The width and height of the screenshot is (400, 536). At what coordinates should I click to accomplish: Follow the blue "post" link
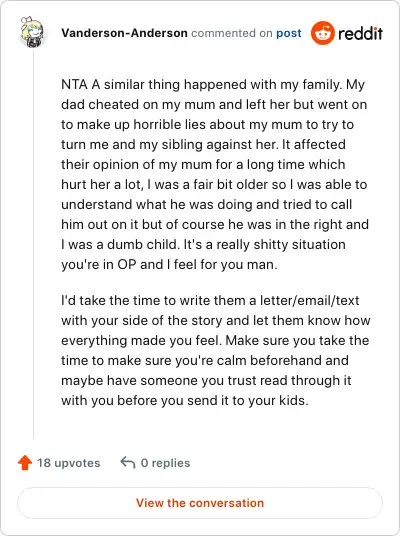pyautogui.click(x=289, y=34)
